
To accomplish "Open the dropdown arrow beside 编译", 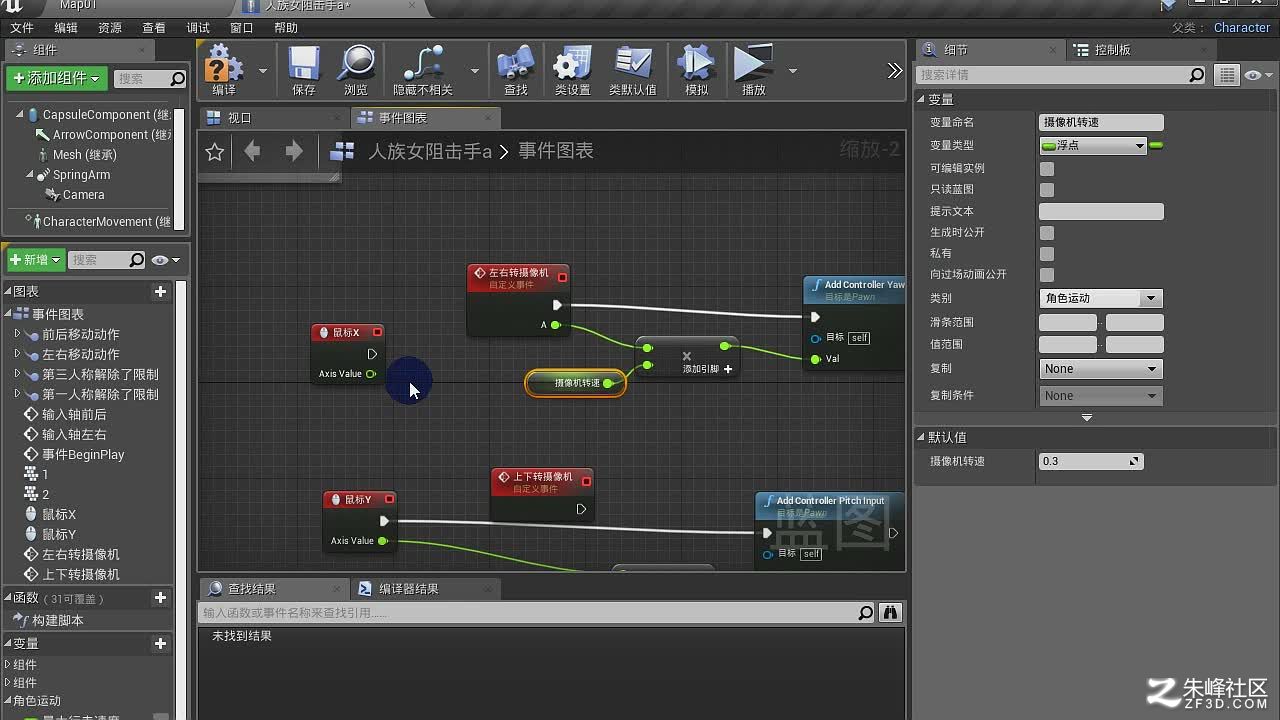I will pyautogui.click(x=263, y=71).
